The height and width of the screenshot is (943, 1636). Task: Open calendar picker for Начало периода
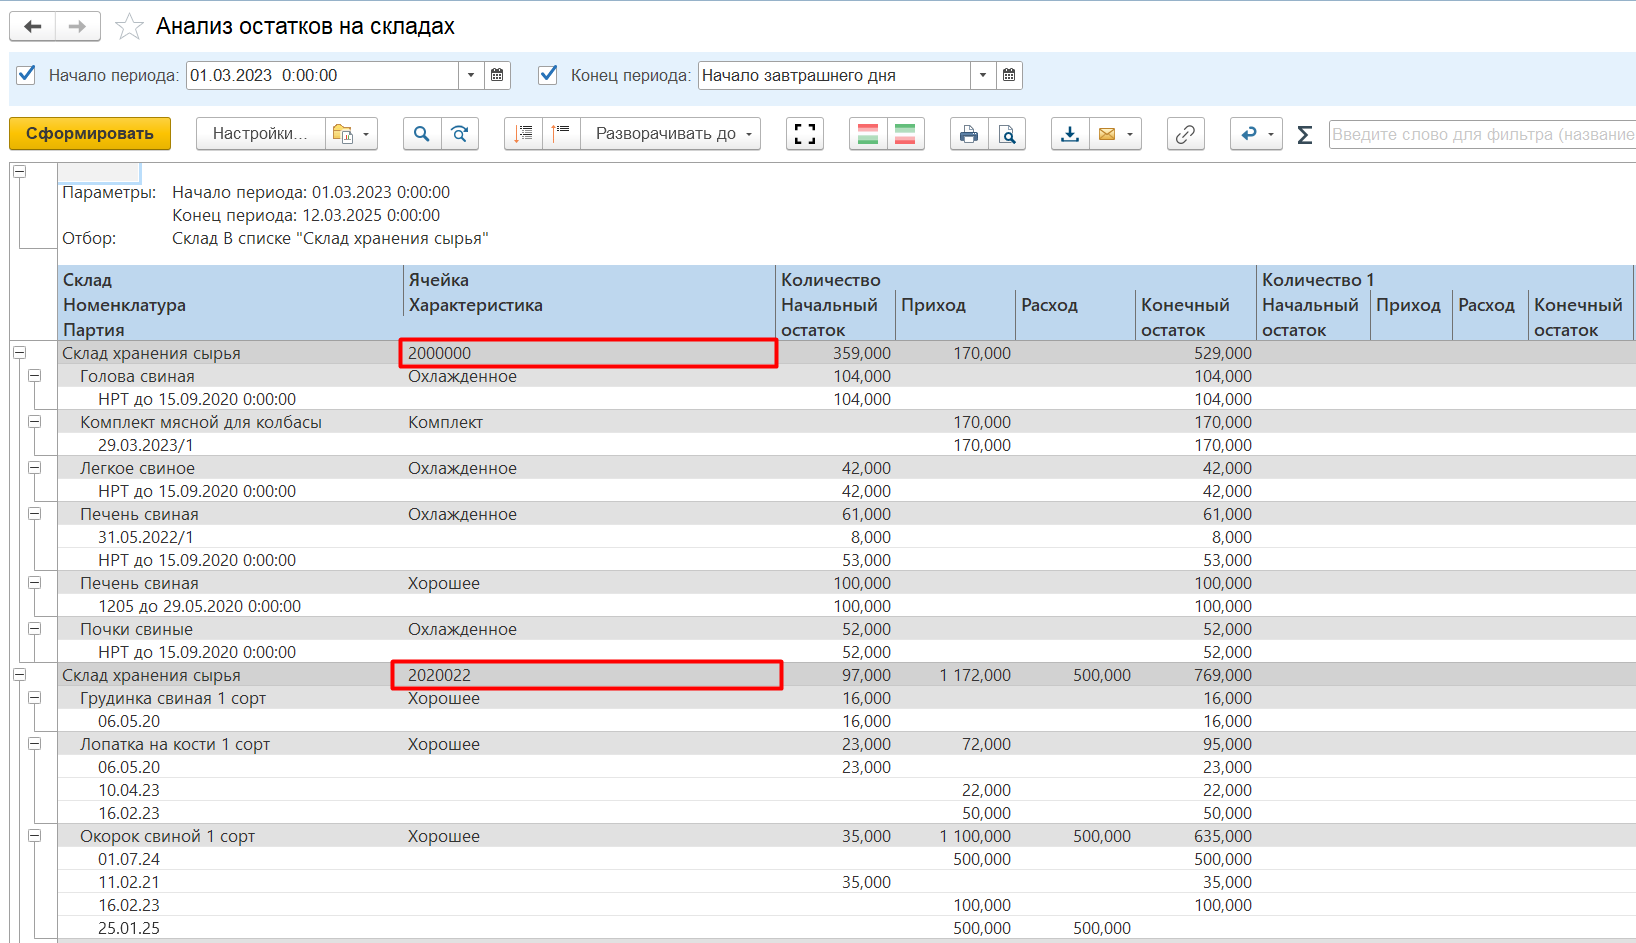pos(497,75)
